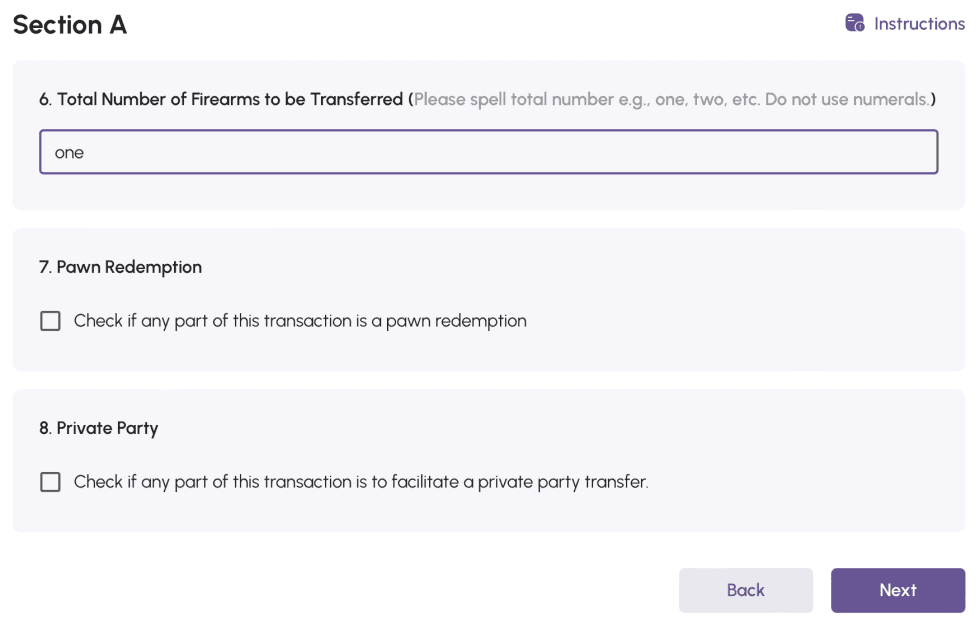Enable the private party transfer checkbox
Screen dimensions: 980x633
point(50,482)
